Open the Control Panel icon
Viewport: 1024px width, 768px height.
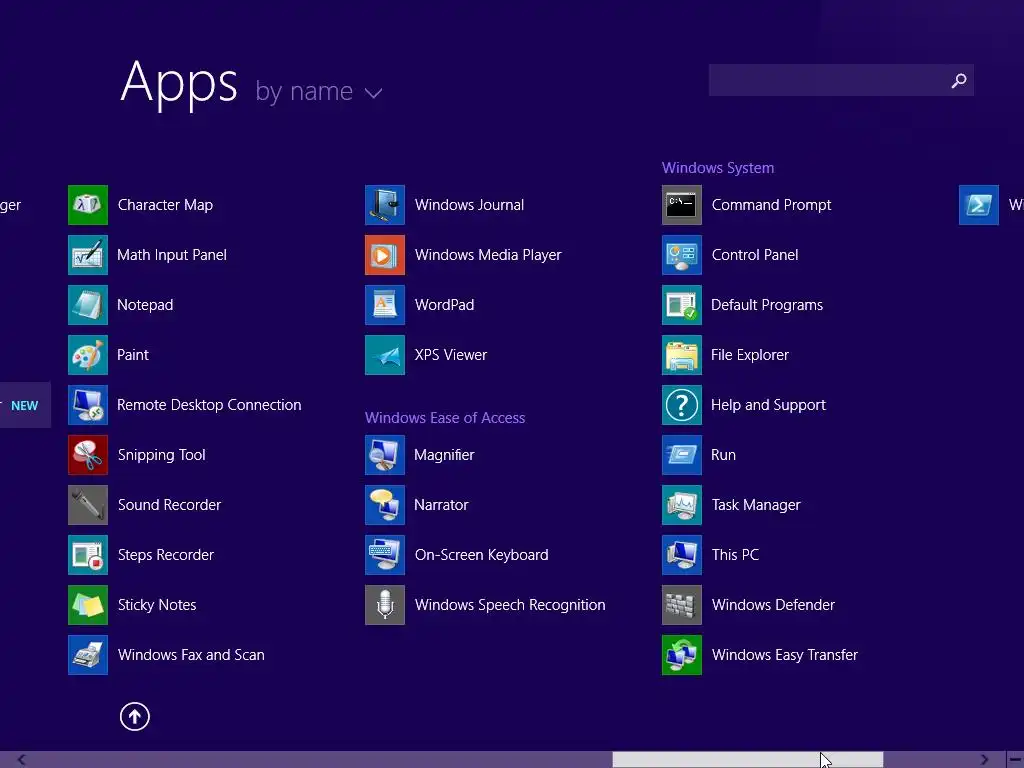coord(682,255)
